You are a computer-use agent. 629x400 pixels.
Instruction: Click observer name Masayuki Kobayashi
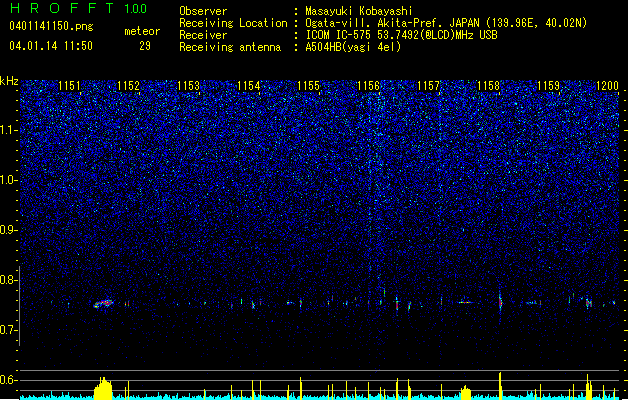359,11
